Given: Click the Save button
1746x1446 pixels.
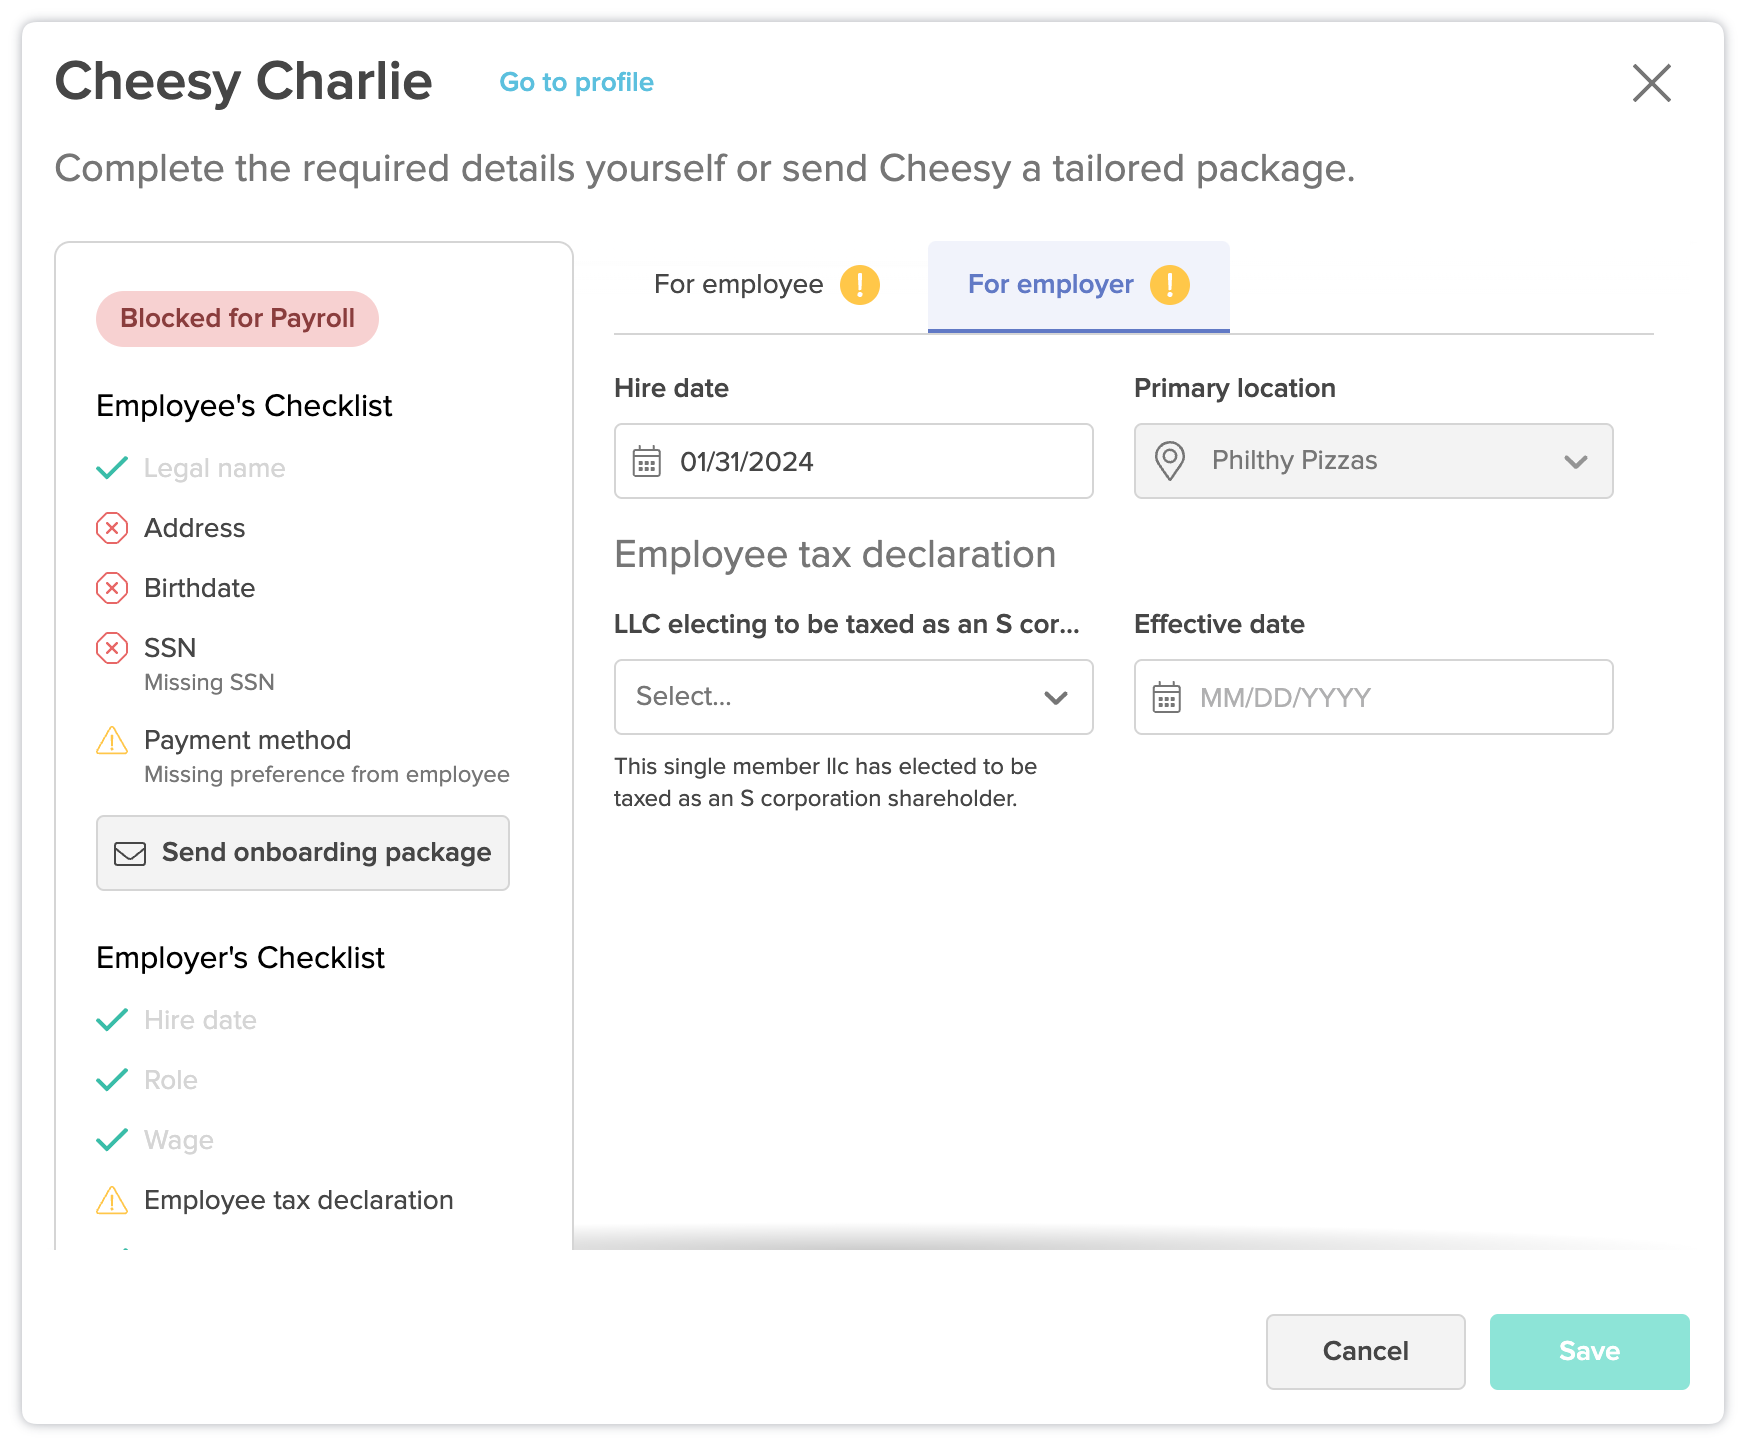Looking at the screenshot, I should pos(1589,1351).
